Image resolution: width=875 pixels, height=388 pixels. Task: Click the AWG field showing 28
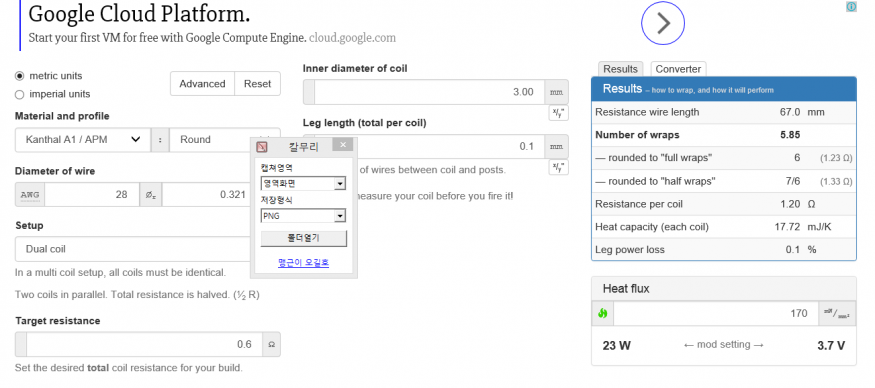click(x=92, y=194)
